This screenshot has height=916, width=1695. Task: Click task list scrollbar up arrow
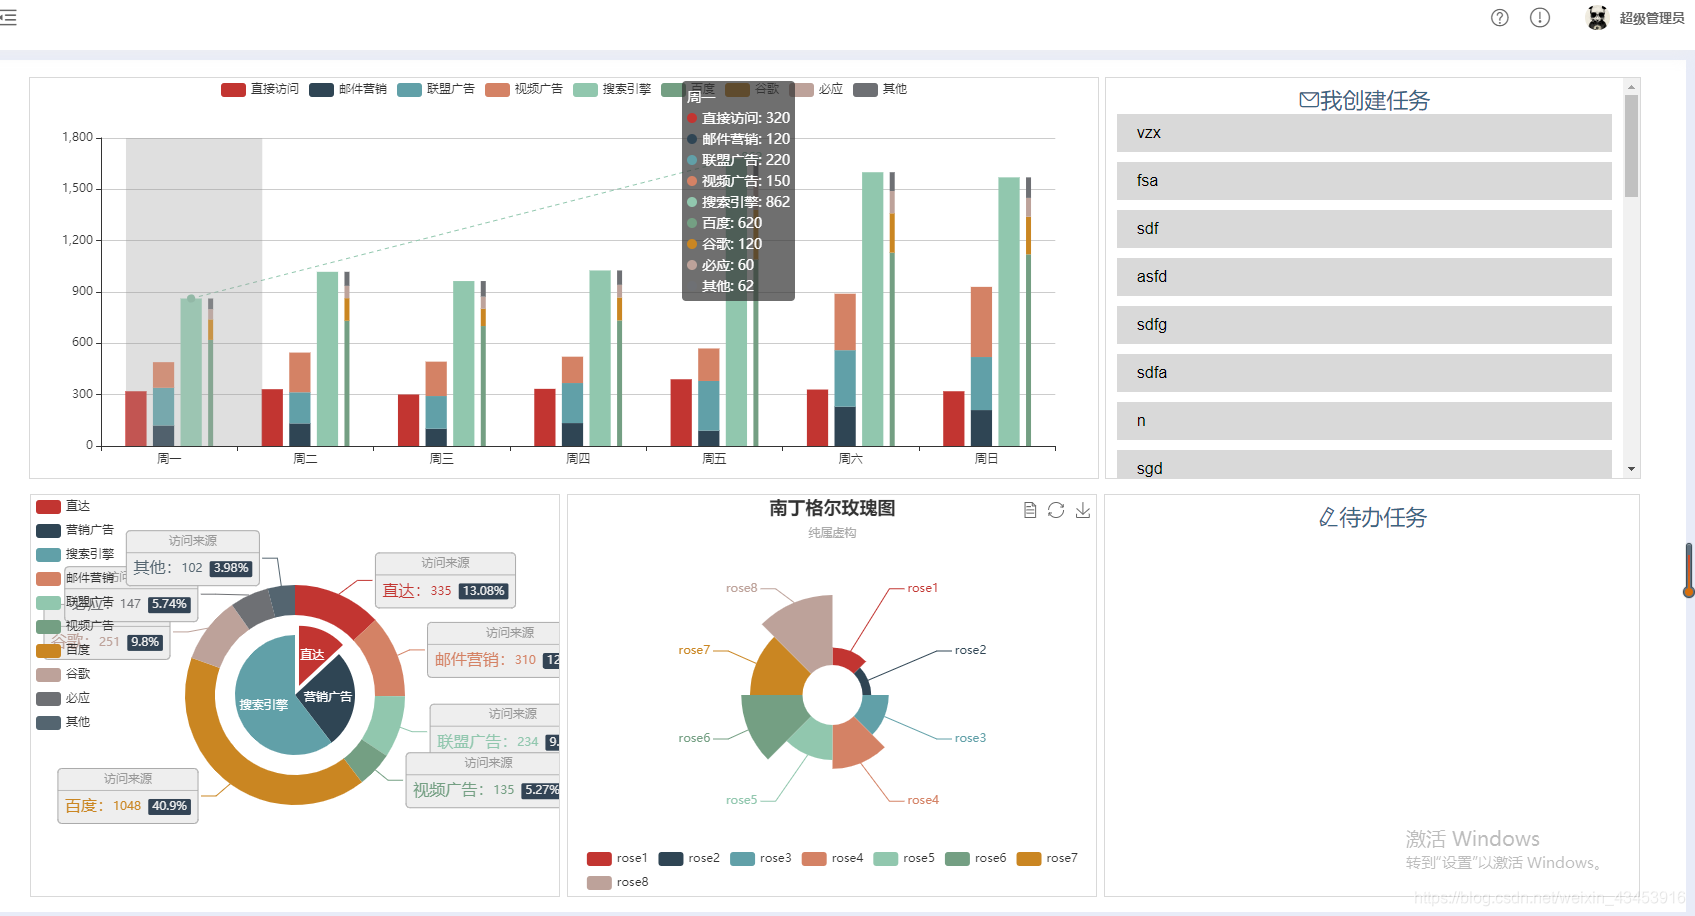[x=1631, y=87]
